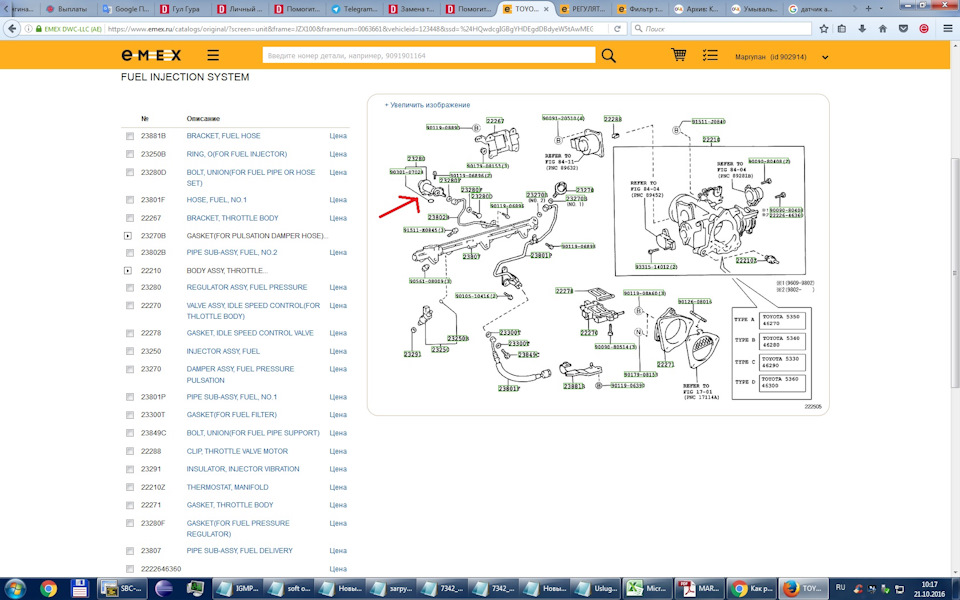The height and width of the screenshot is (600, 960).
Task: Open the hamburger menu next to the Emex logo
Action: [213, 57]
